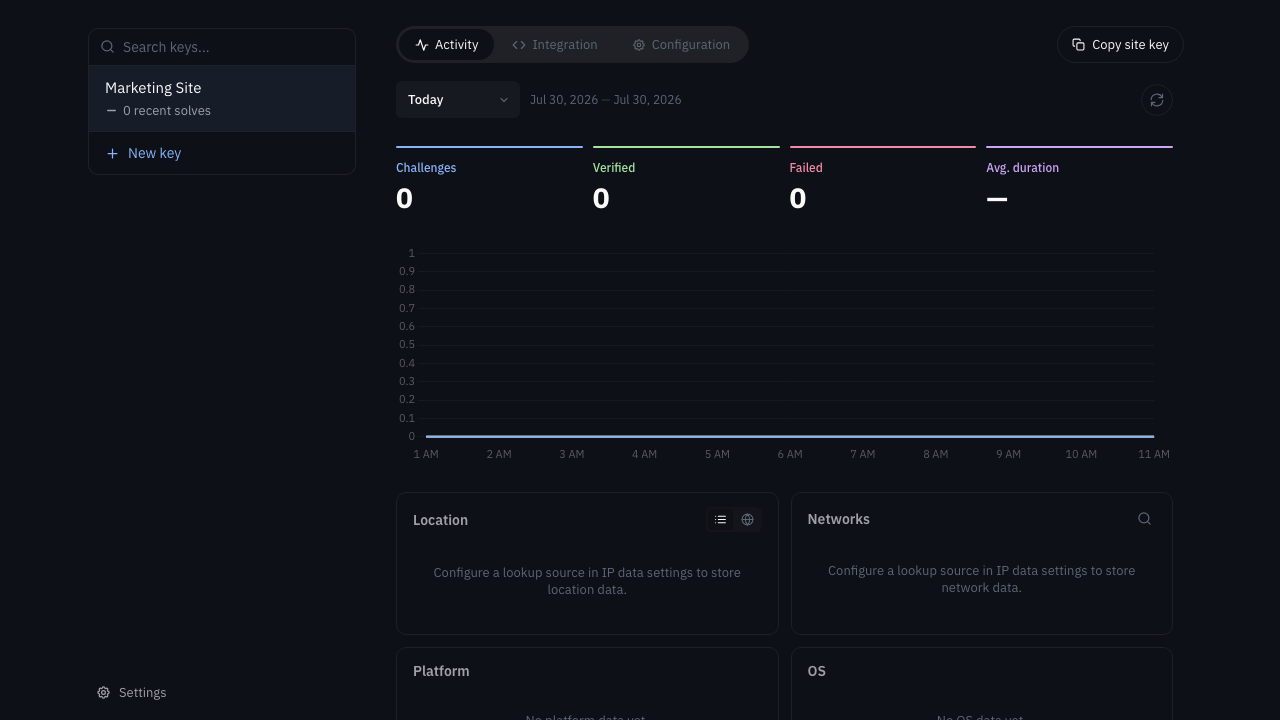
Task: Click the search magnifier icon in keys box
Action: pyautogui.click(x=107, y=47)
